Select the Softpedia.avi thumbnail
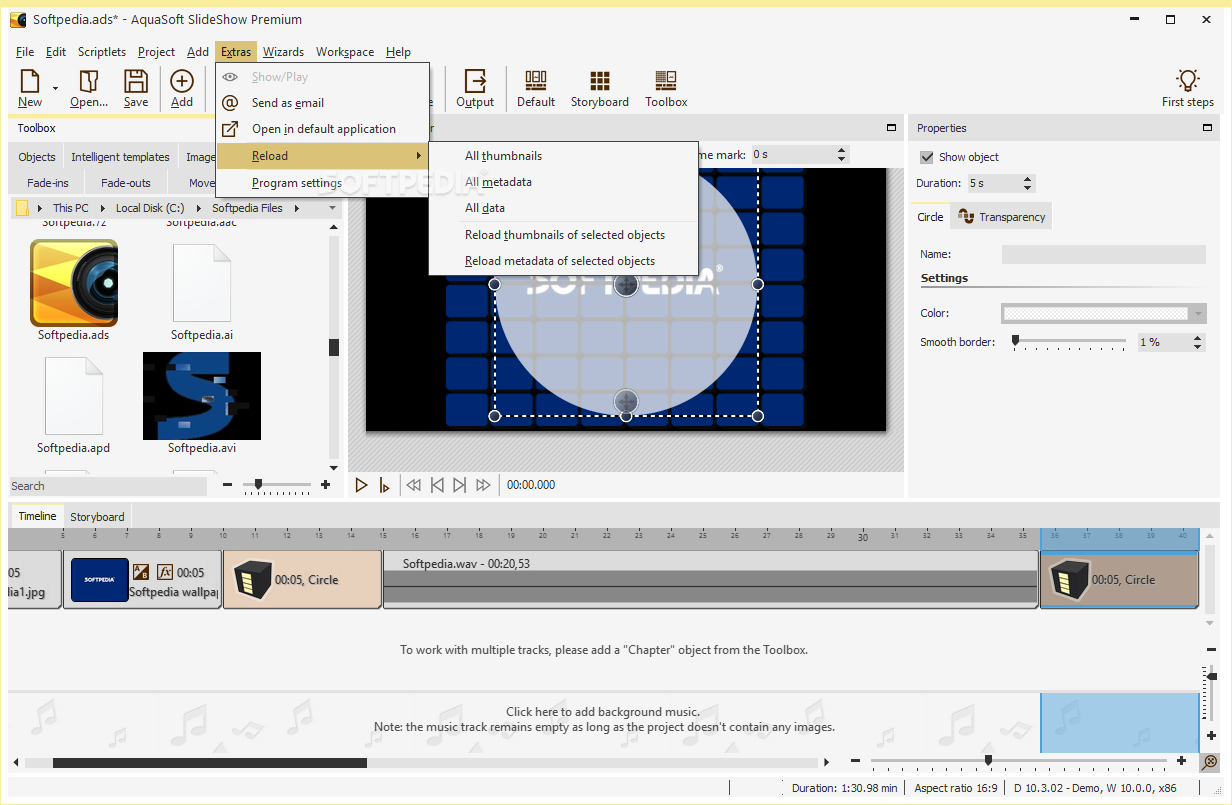 pyautogui.click(x=202, y=396)
